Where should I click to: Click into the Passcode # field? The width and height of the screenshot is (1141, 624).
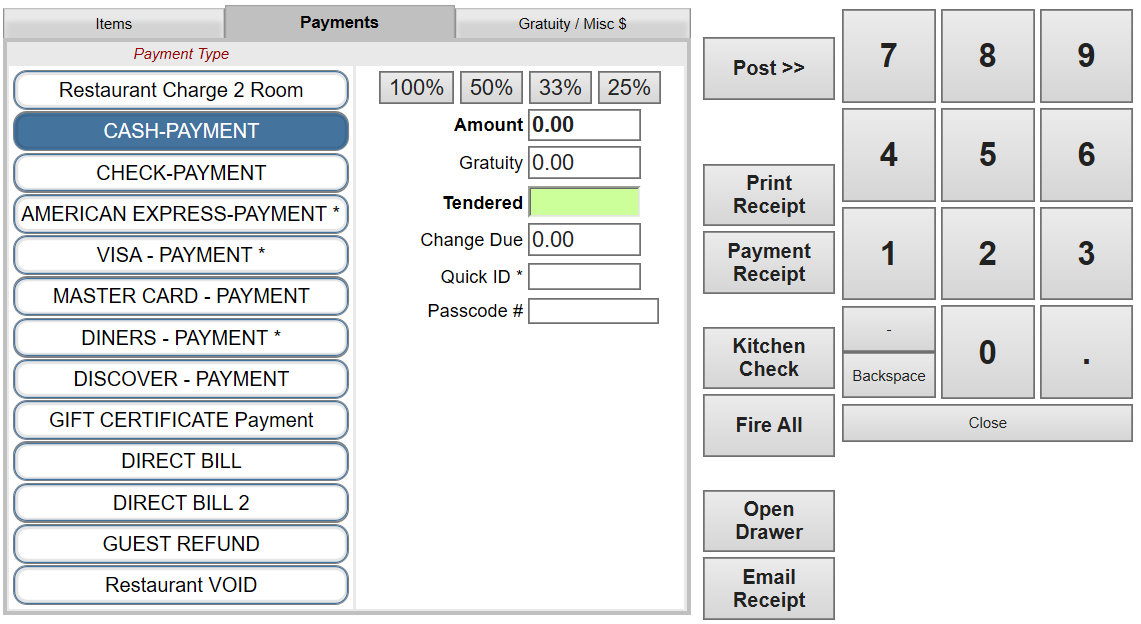pyautogui.click(x=593, y=311)
